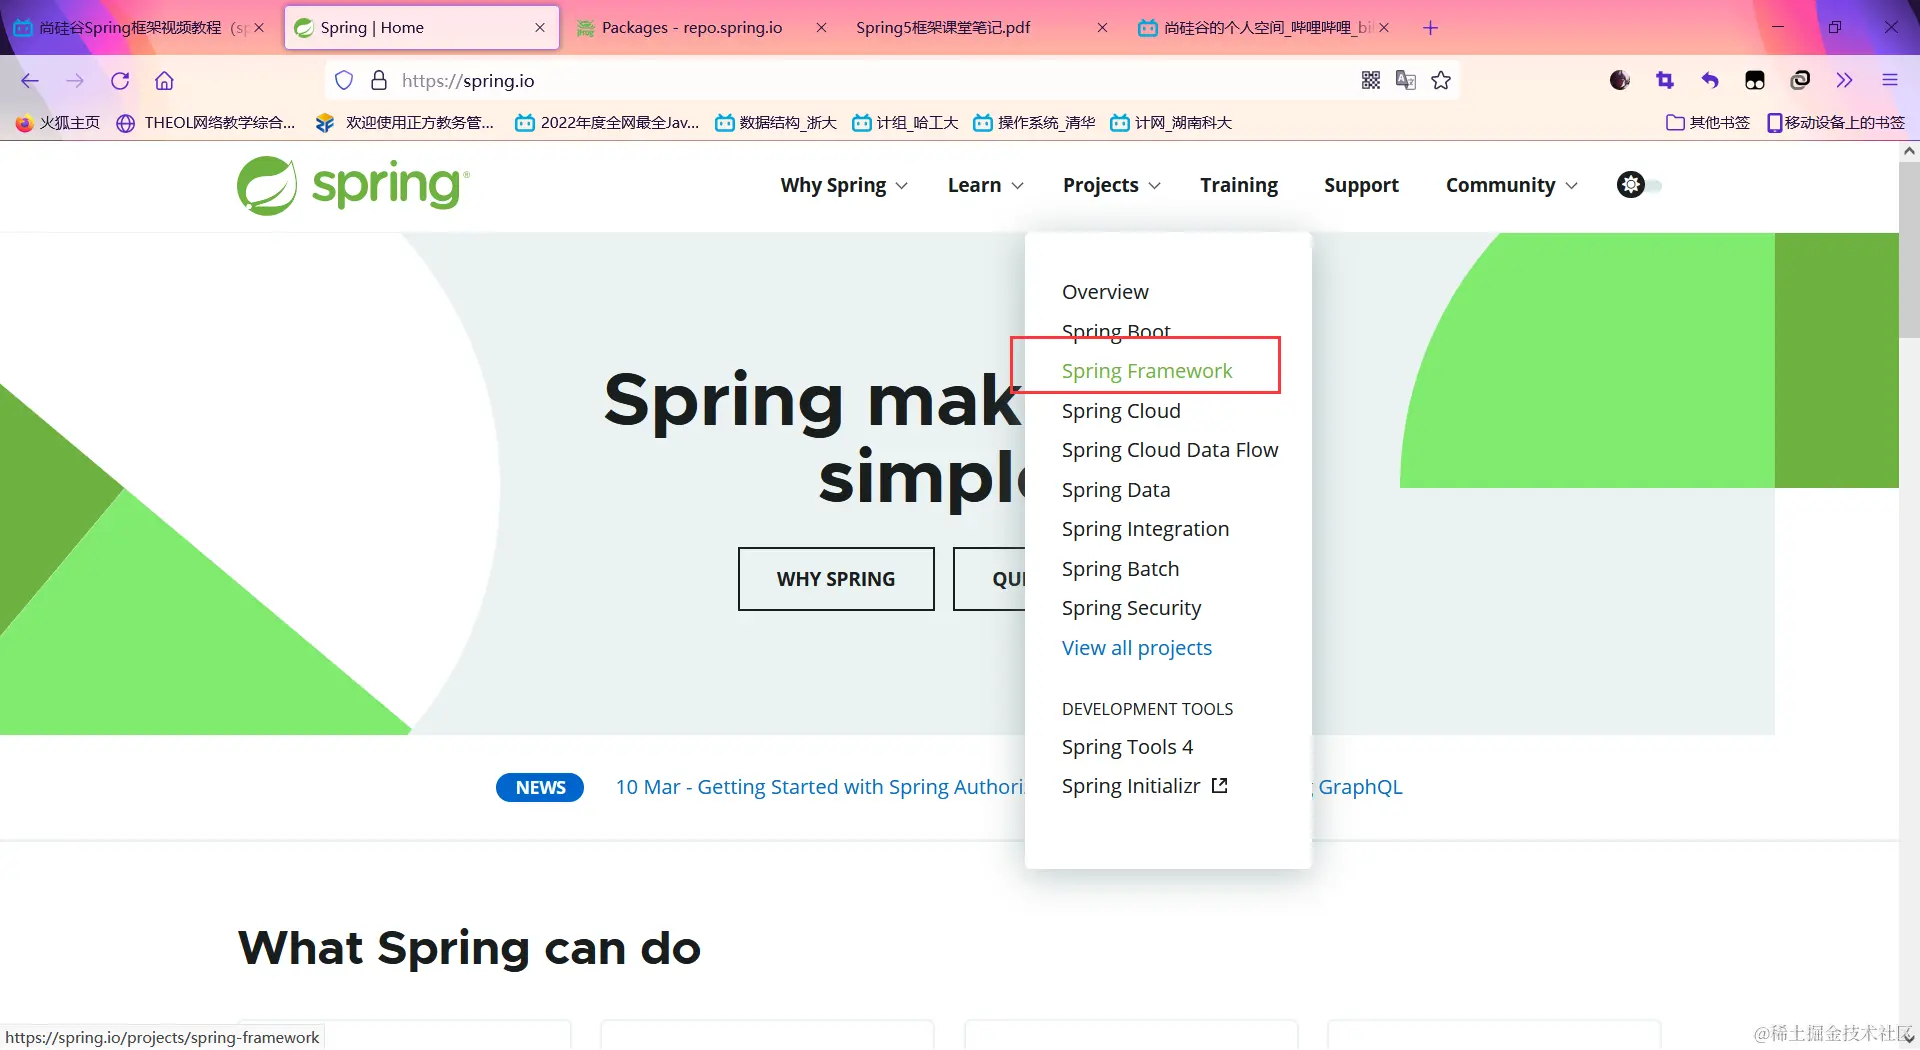The height and width of the screenshot is (1050, 1920).
Task: Click the WHY SPRING button
Action: pos(836,579)
